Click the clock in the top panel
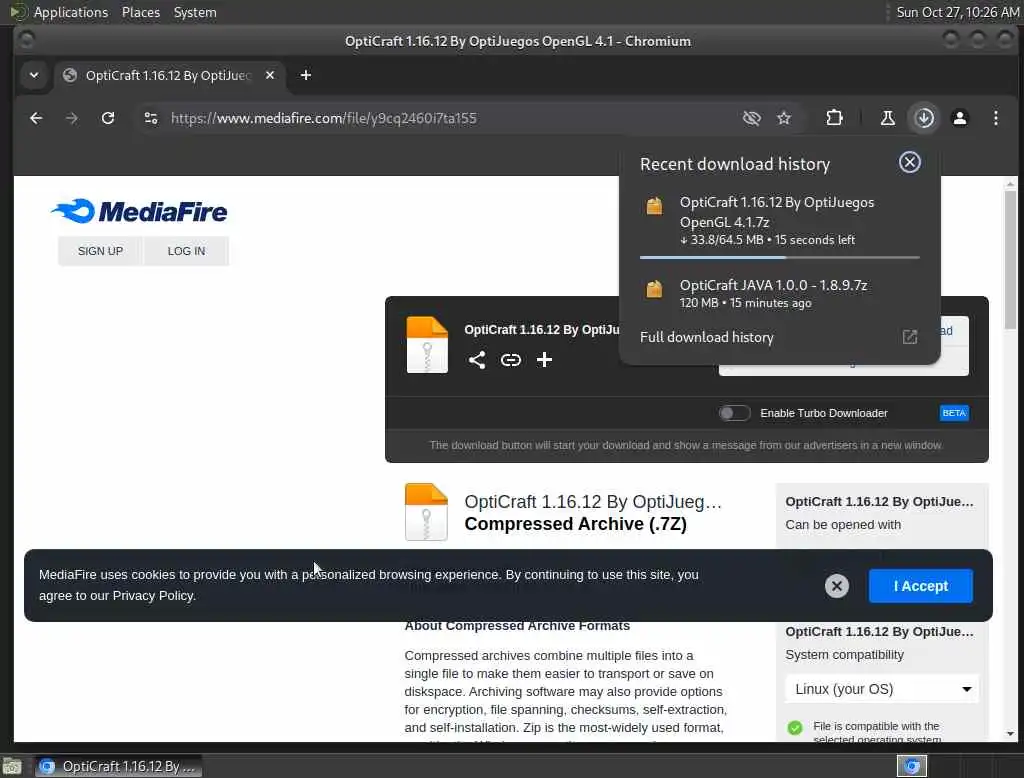This screenshot has height=778, width=1024. (x=957, y=12)
